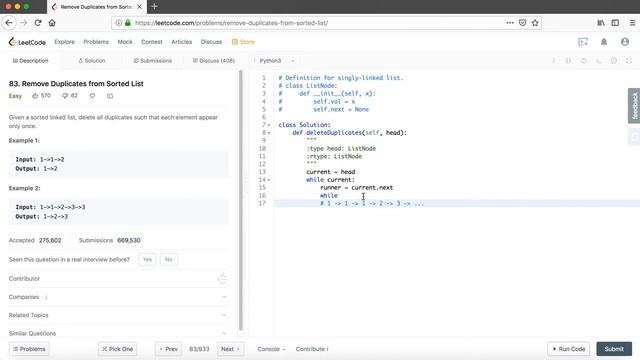
Task: Dislike the problem with thumbs down
Action: click(65, 96)
